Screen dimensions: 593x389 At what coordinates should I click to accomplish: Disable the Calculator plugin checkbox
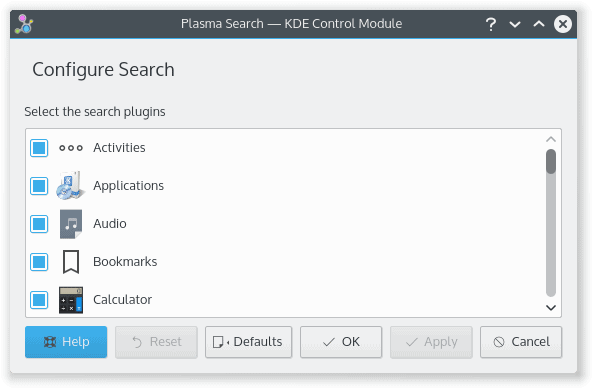point(39,300)
